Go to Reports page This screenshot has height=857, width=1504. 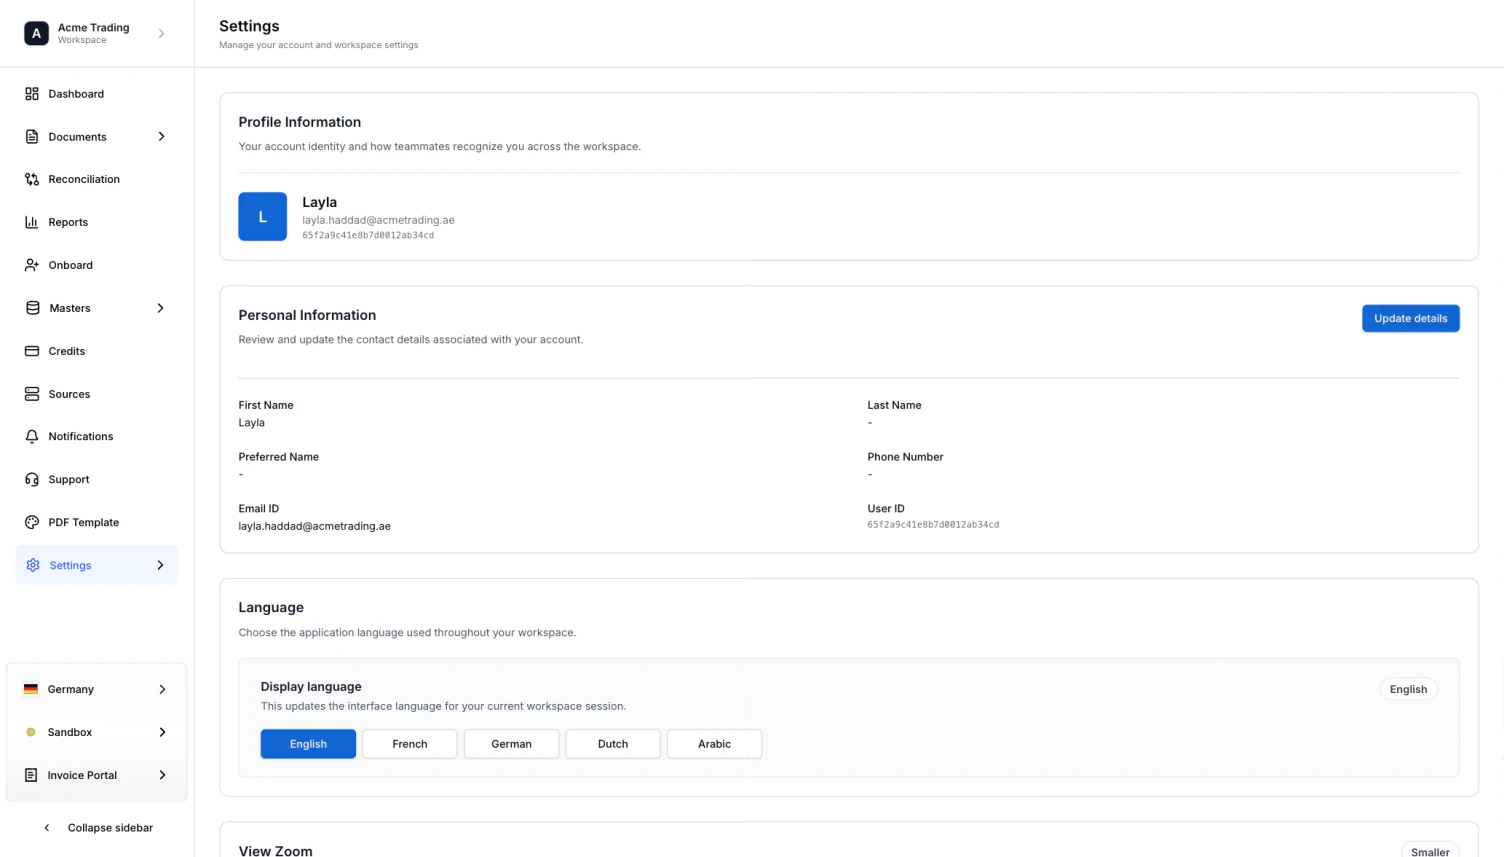(97, 222)
